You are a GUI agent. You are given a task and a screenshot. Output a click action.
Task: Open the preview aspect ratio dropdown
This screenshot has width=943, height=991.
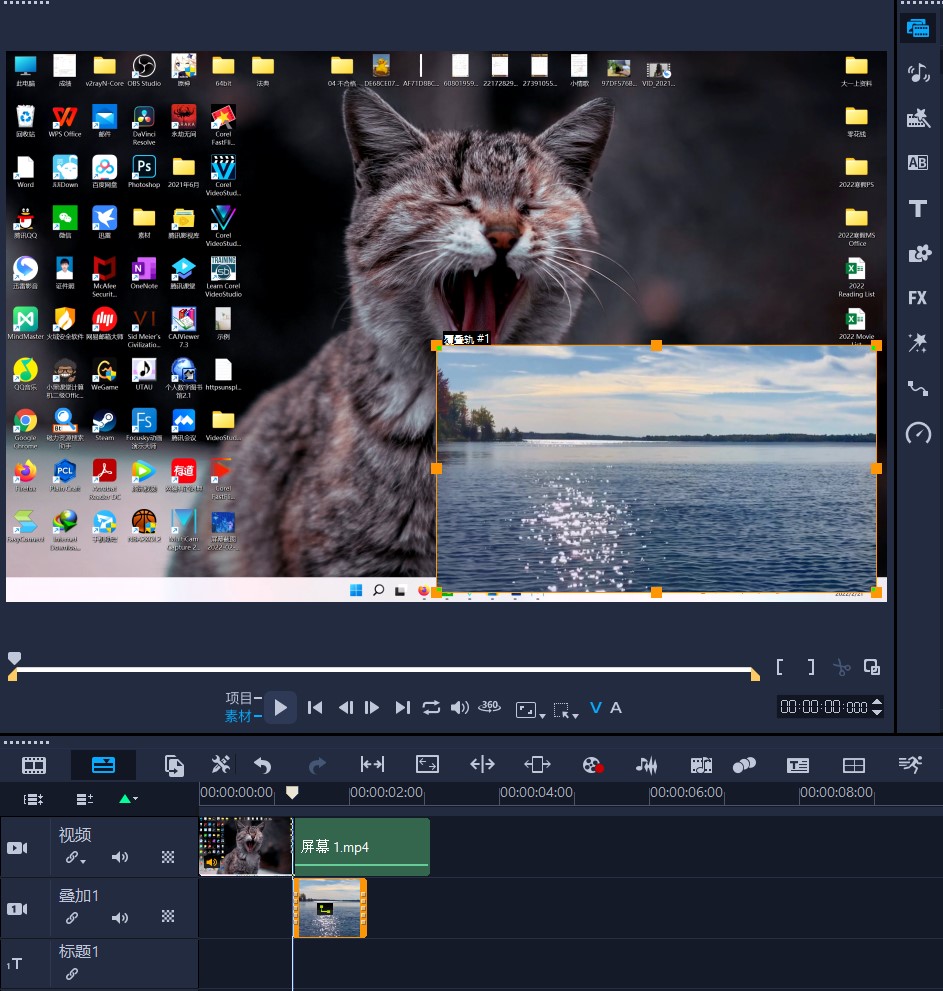click(x=530, y=710)
